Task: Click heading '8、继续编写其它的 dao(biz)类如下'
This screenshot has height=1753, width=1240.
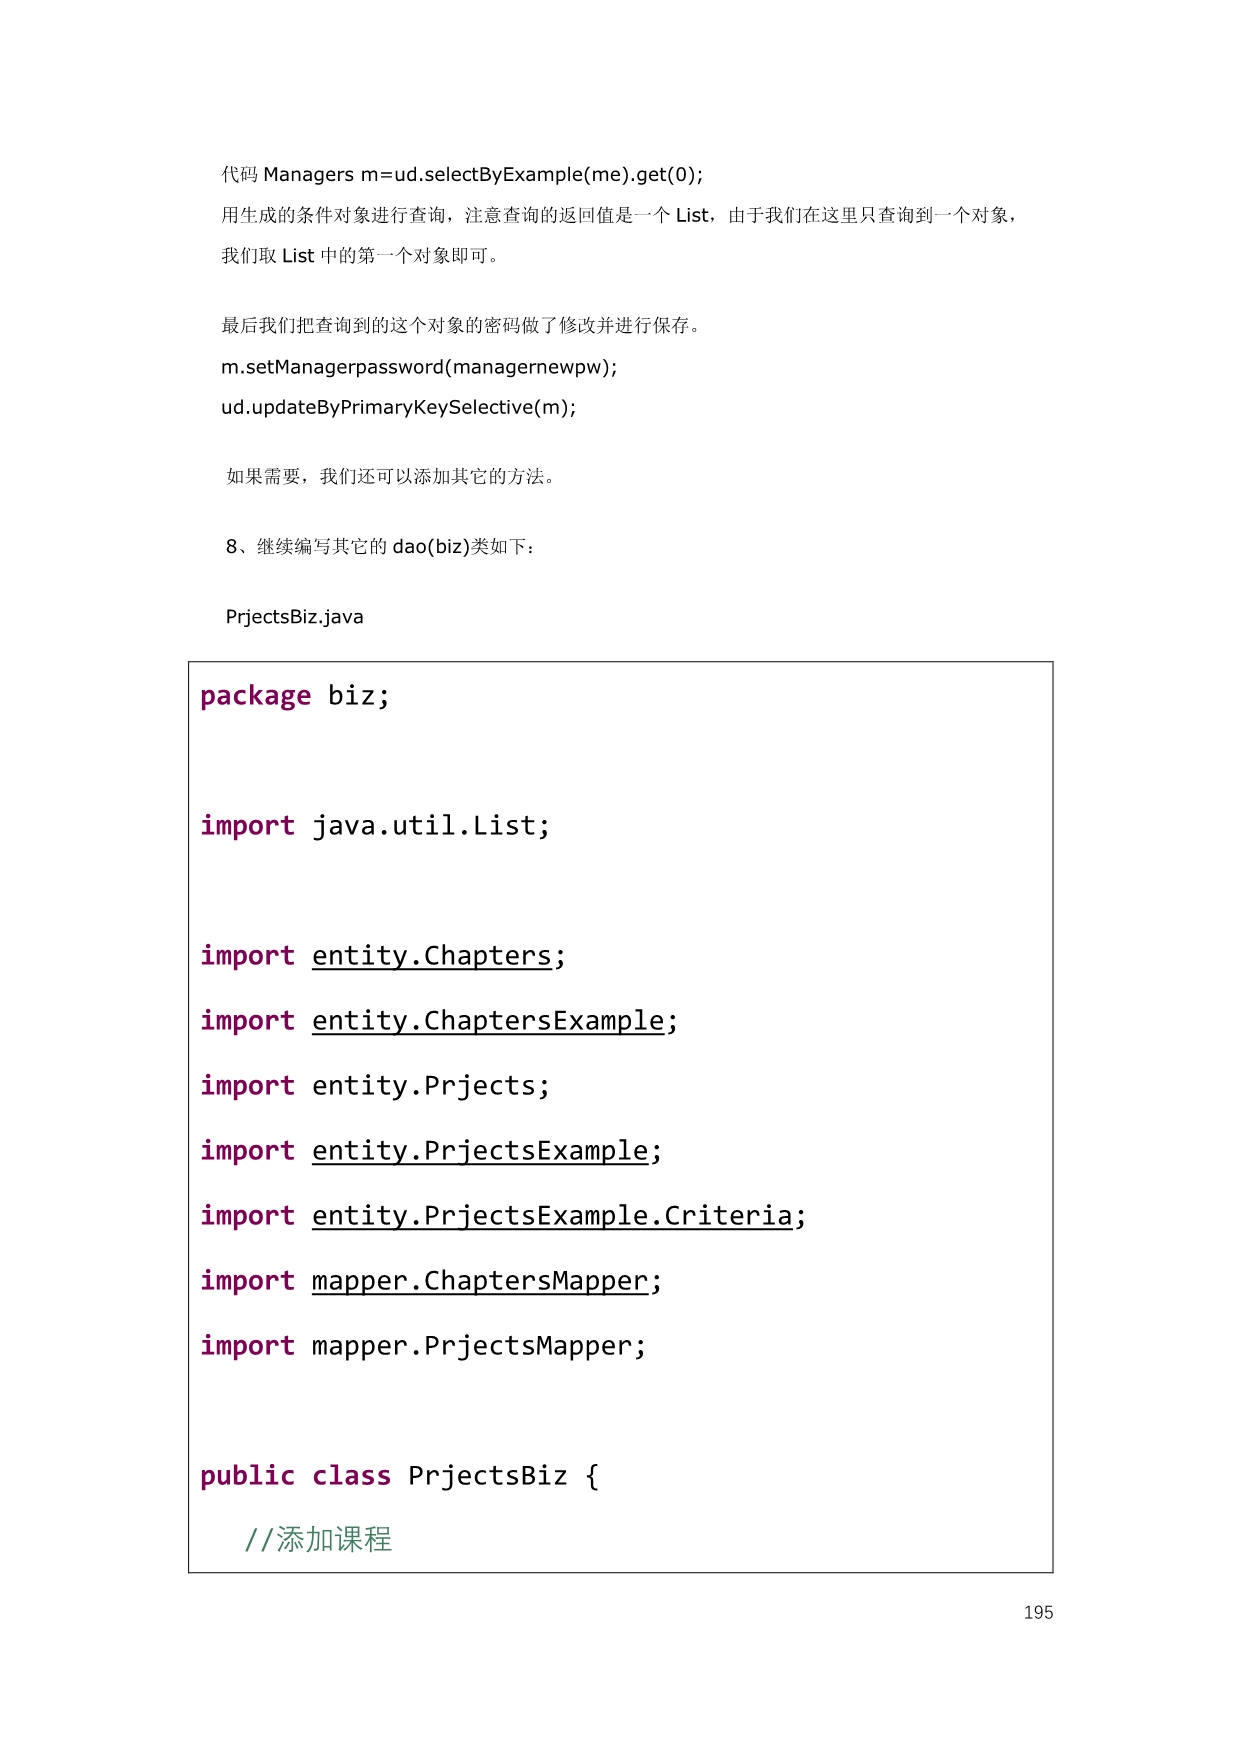Action: pyautogui.click(x=380, y=547)
